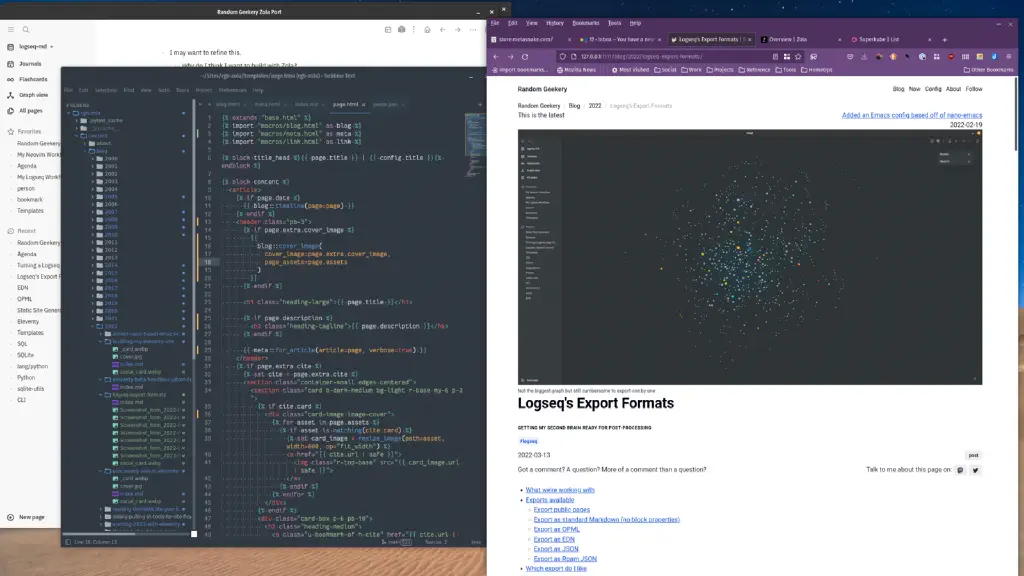Toggle Logseq left sidebar hamburger icon
Viewport: 1024px width, 576px height.
click(11, 29)
